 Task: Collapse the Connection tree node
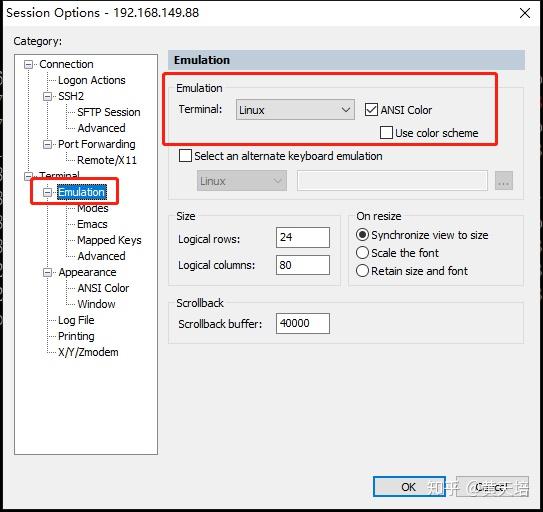click(x=28, y=64)
